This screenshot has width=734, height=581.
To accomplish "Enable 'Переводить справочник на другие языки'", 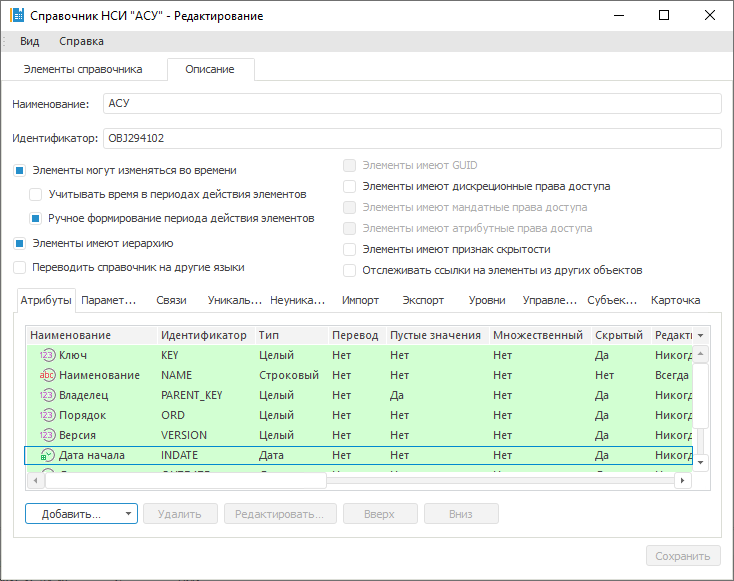I will click(19, 268).
